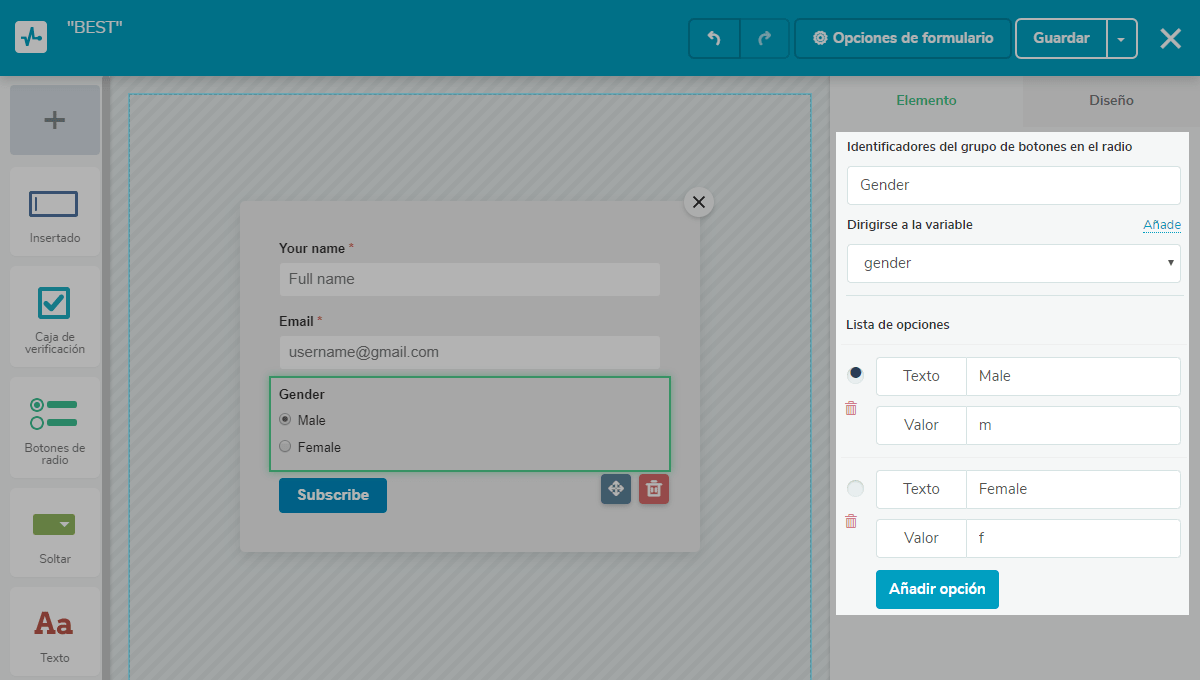
Task: Click the move handle under Gender block
Action: pyautogui.click(x=616, y=489)
